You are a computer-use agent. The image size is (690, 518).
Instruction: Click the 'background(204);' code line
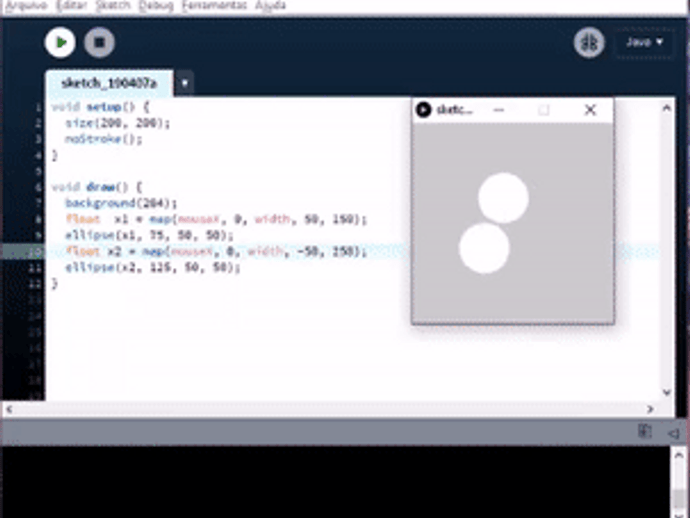point(121,203)
